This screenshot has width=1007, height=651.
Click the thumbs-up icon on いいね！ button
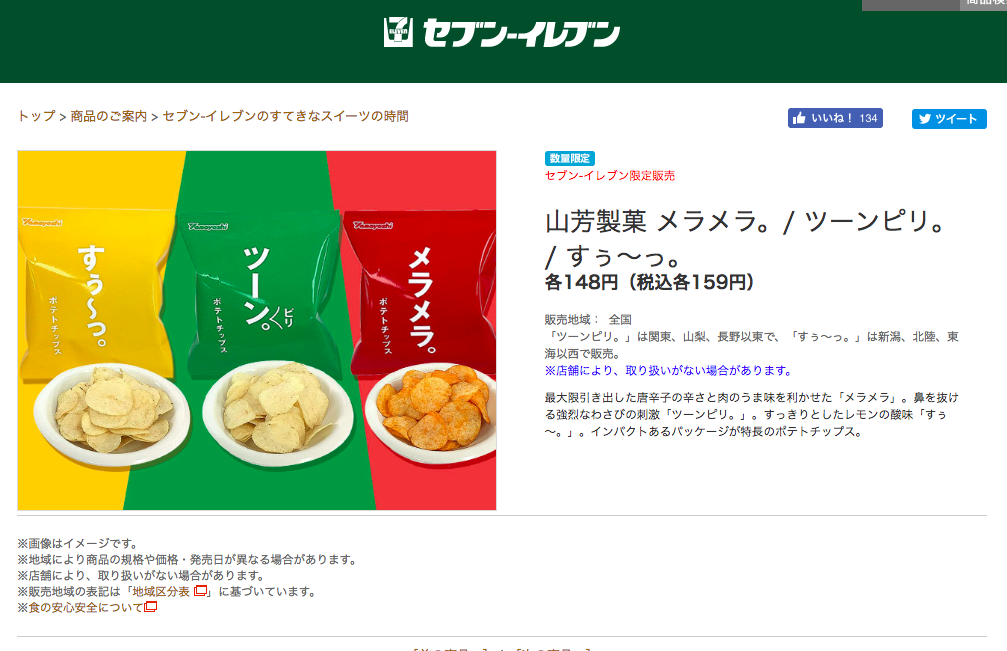point(799,118)
